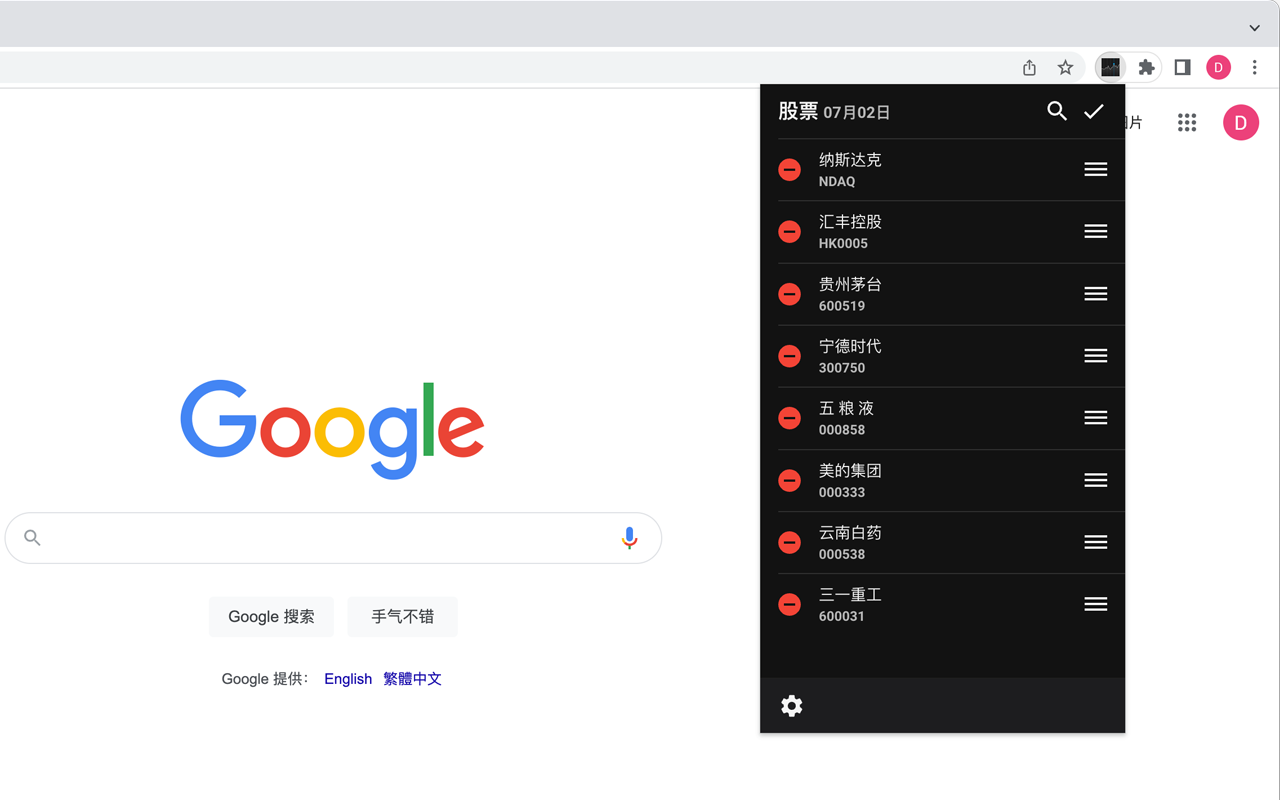Remove 美的集团 000333 via red minus icon
This screenshot has width=1280, height=800.
coord(789,481)
